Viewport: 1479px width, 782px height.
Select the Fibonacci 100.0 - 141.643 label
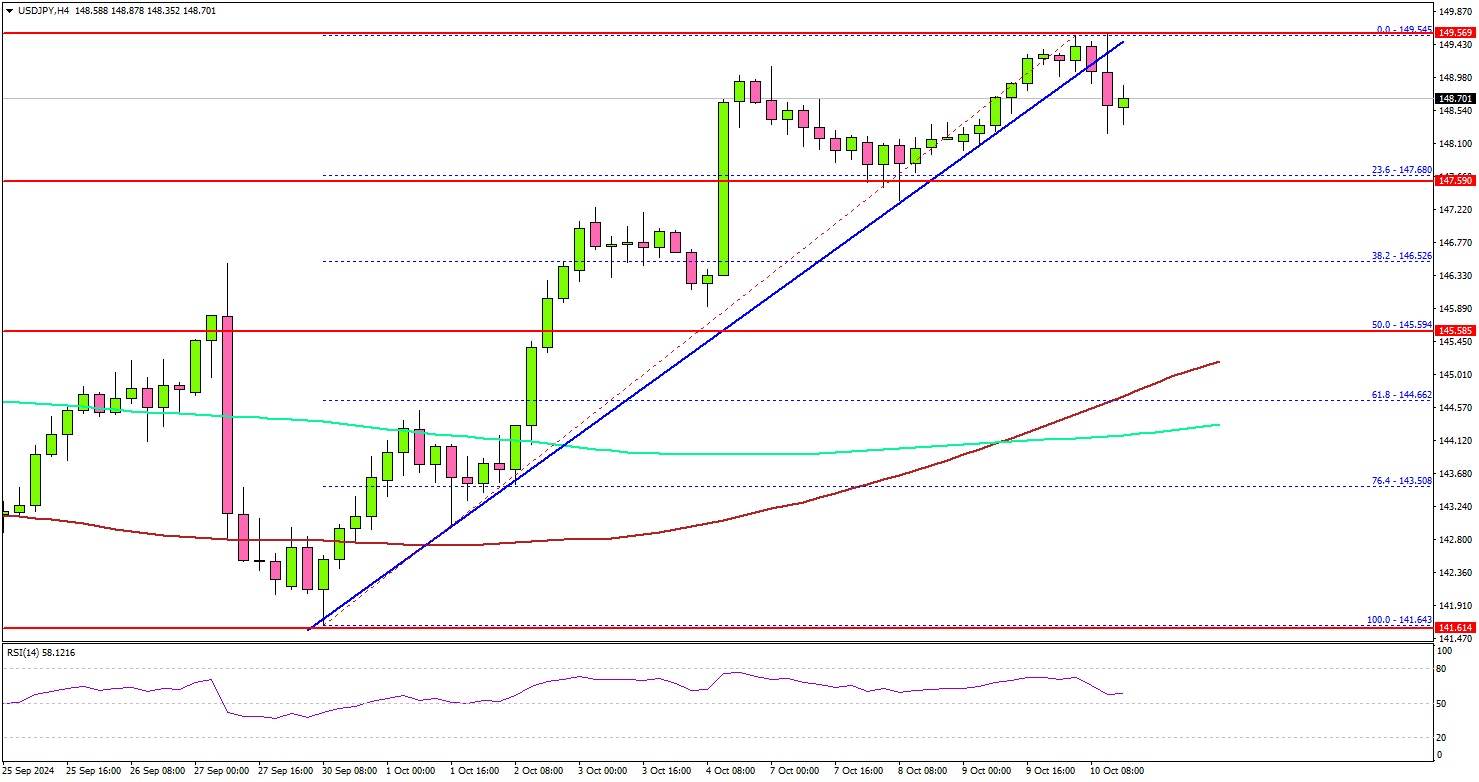1398,620
